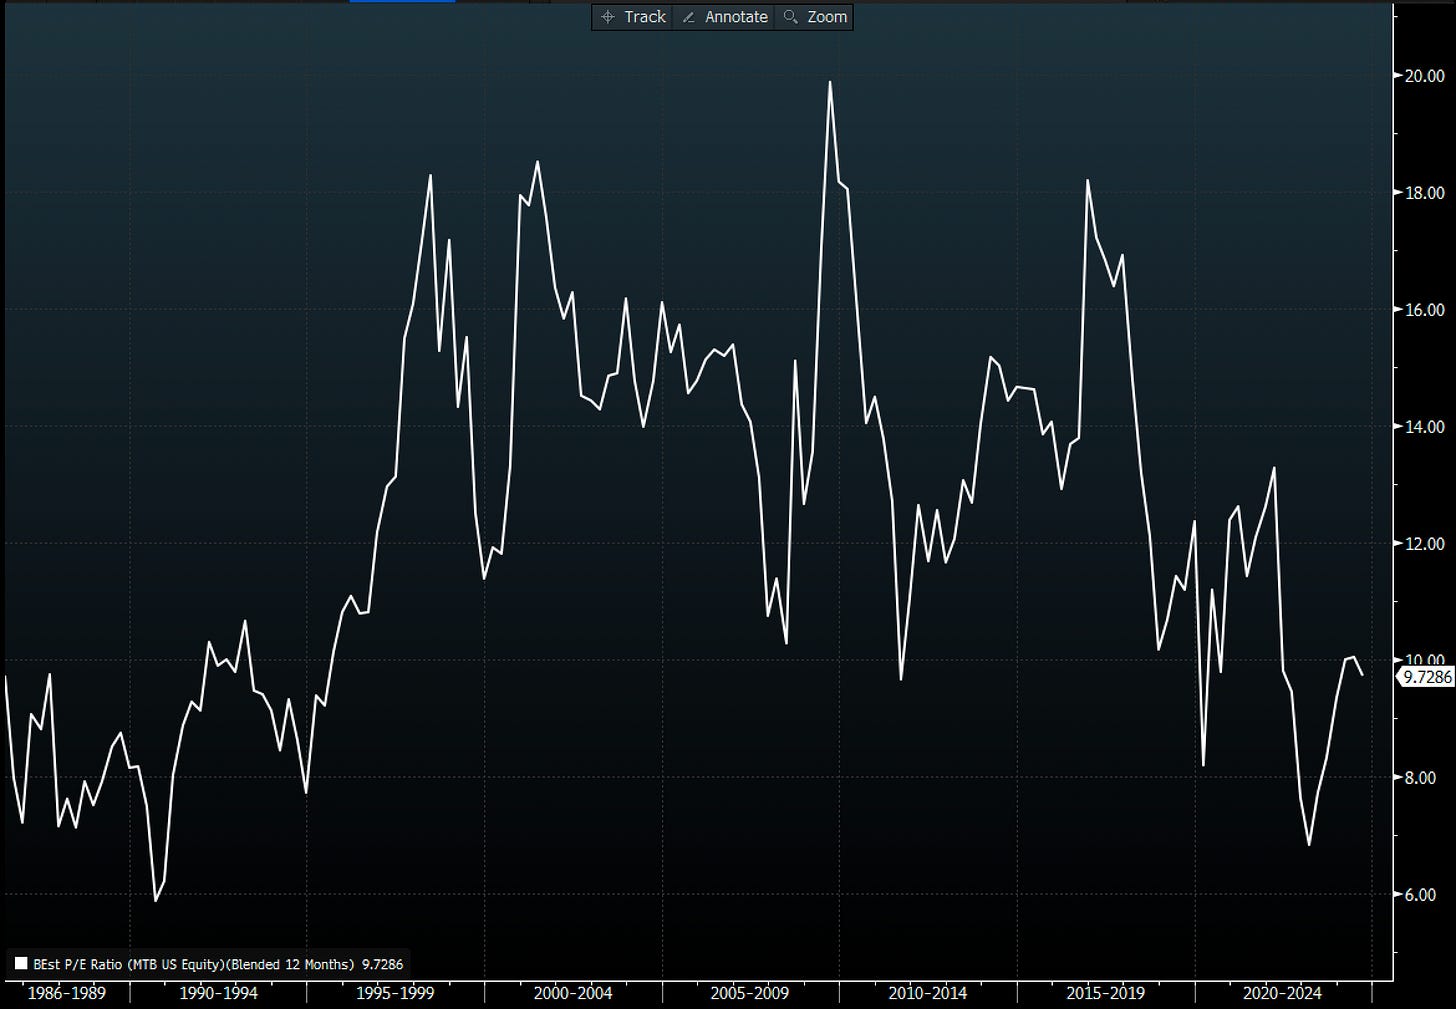The image size is (1456, 1009).
Task: Click the 2010-2014 time axis label
Action: [x=928, y=993]
